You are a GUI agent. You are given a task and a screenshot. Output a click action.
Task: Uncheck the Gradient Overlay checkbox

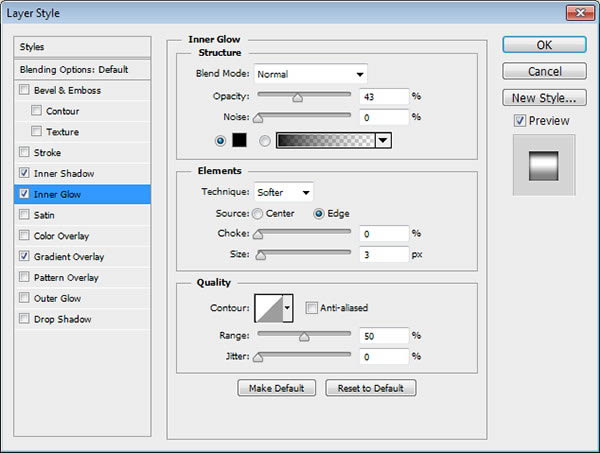pos(24,256)
